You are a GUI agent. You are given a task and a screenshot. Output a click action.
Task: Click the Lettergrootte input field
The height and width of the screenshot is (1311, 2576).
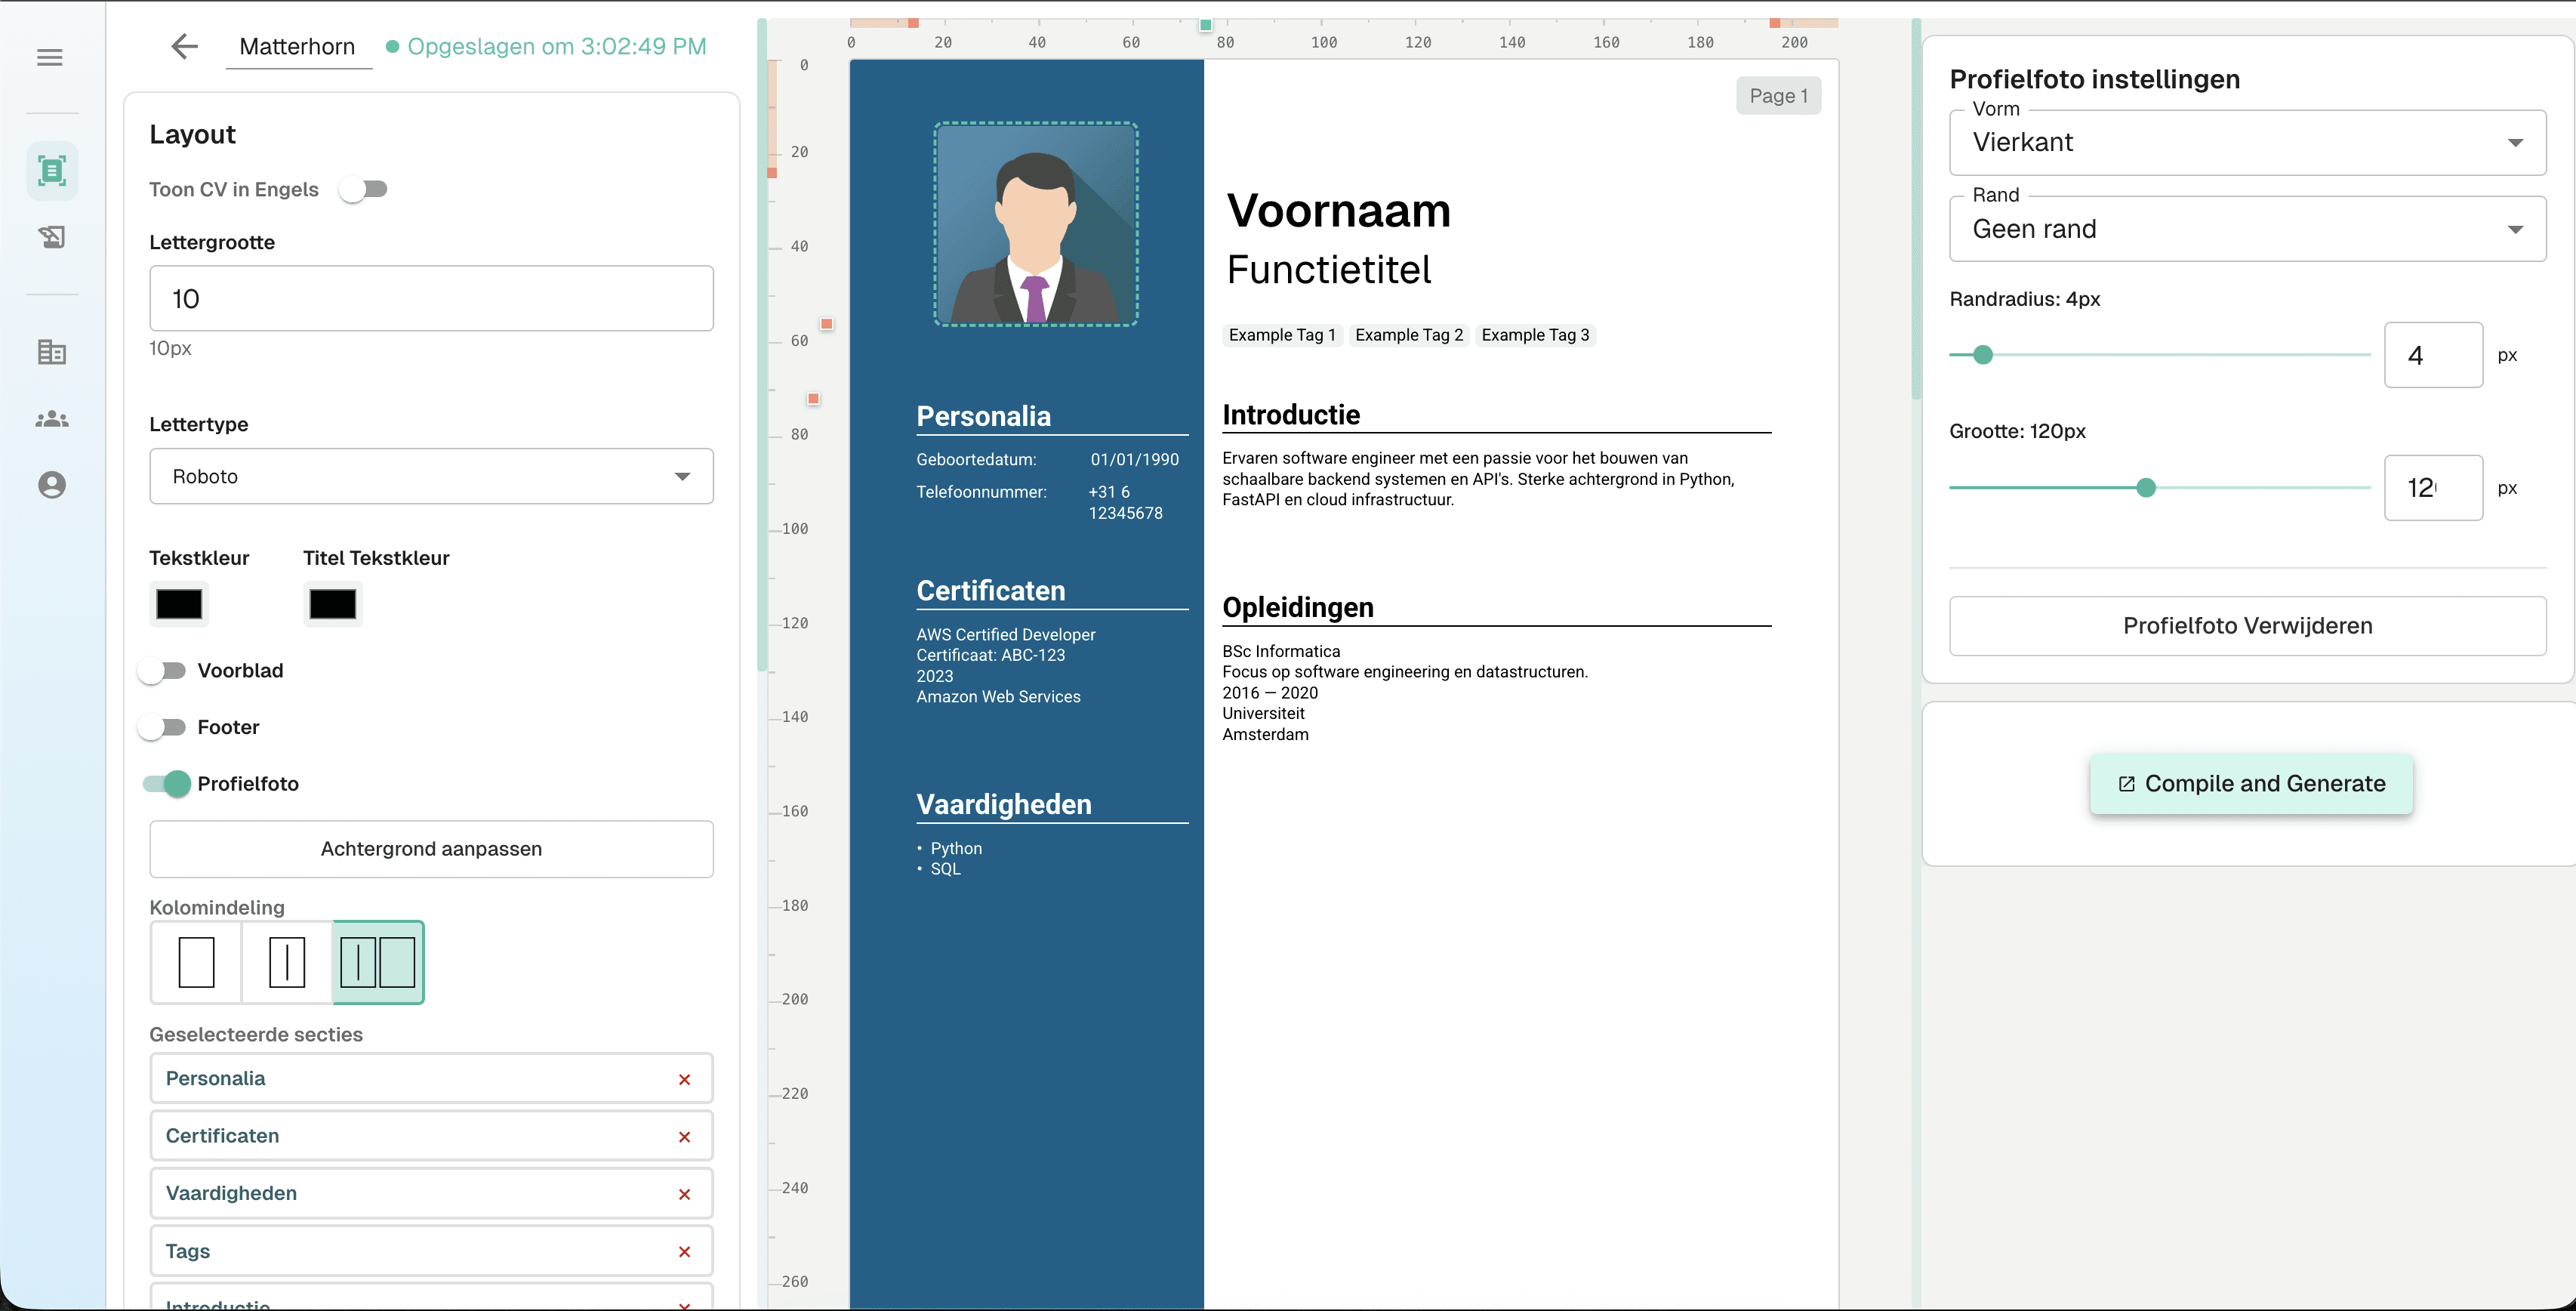(431, 299)
